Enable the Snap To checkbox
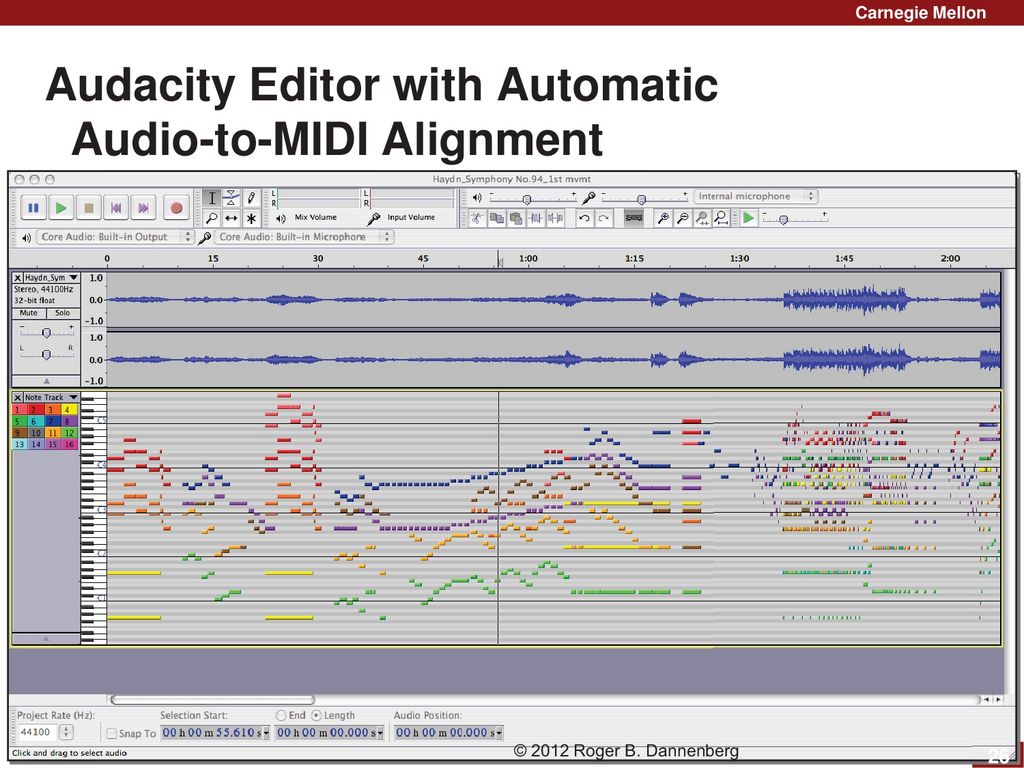 tap(112, 733)
